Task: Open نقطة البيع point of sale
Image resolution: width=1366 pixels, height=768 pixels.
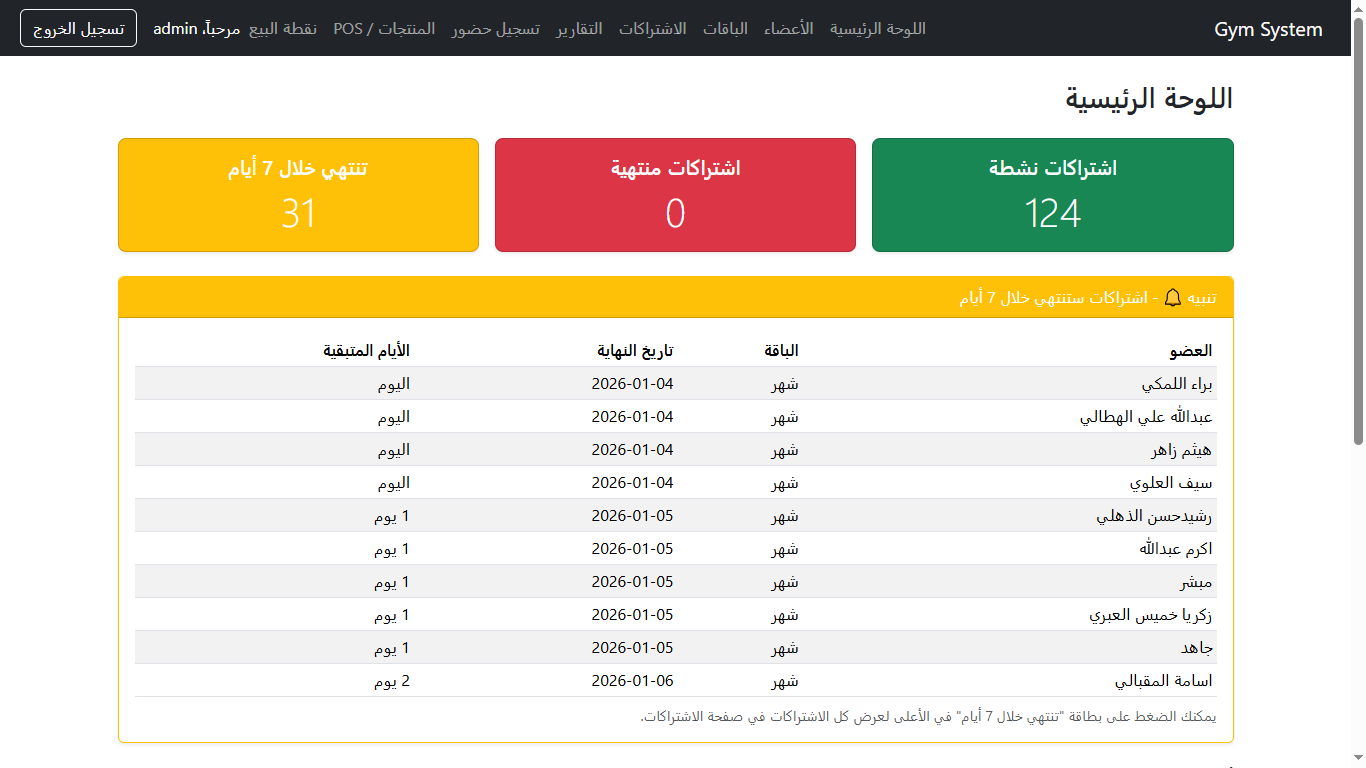Action: point(283,28)
